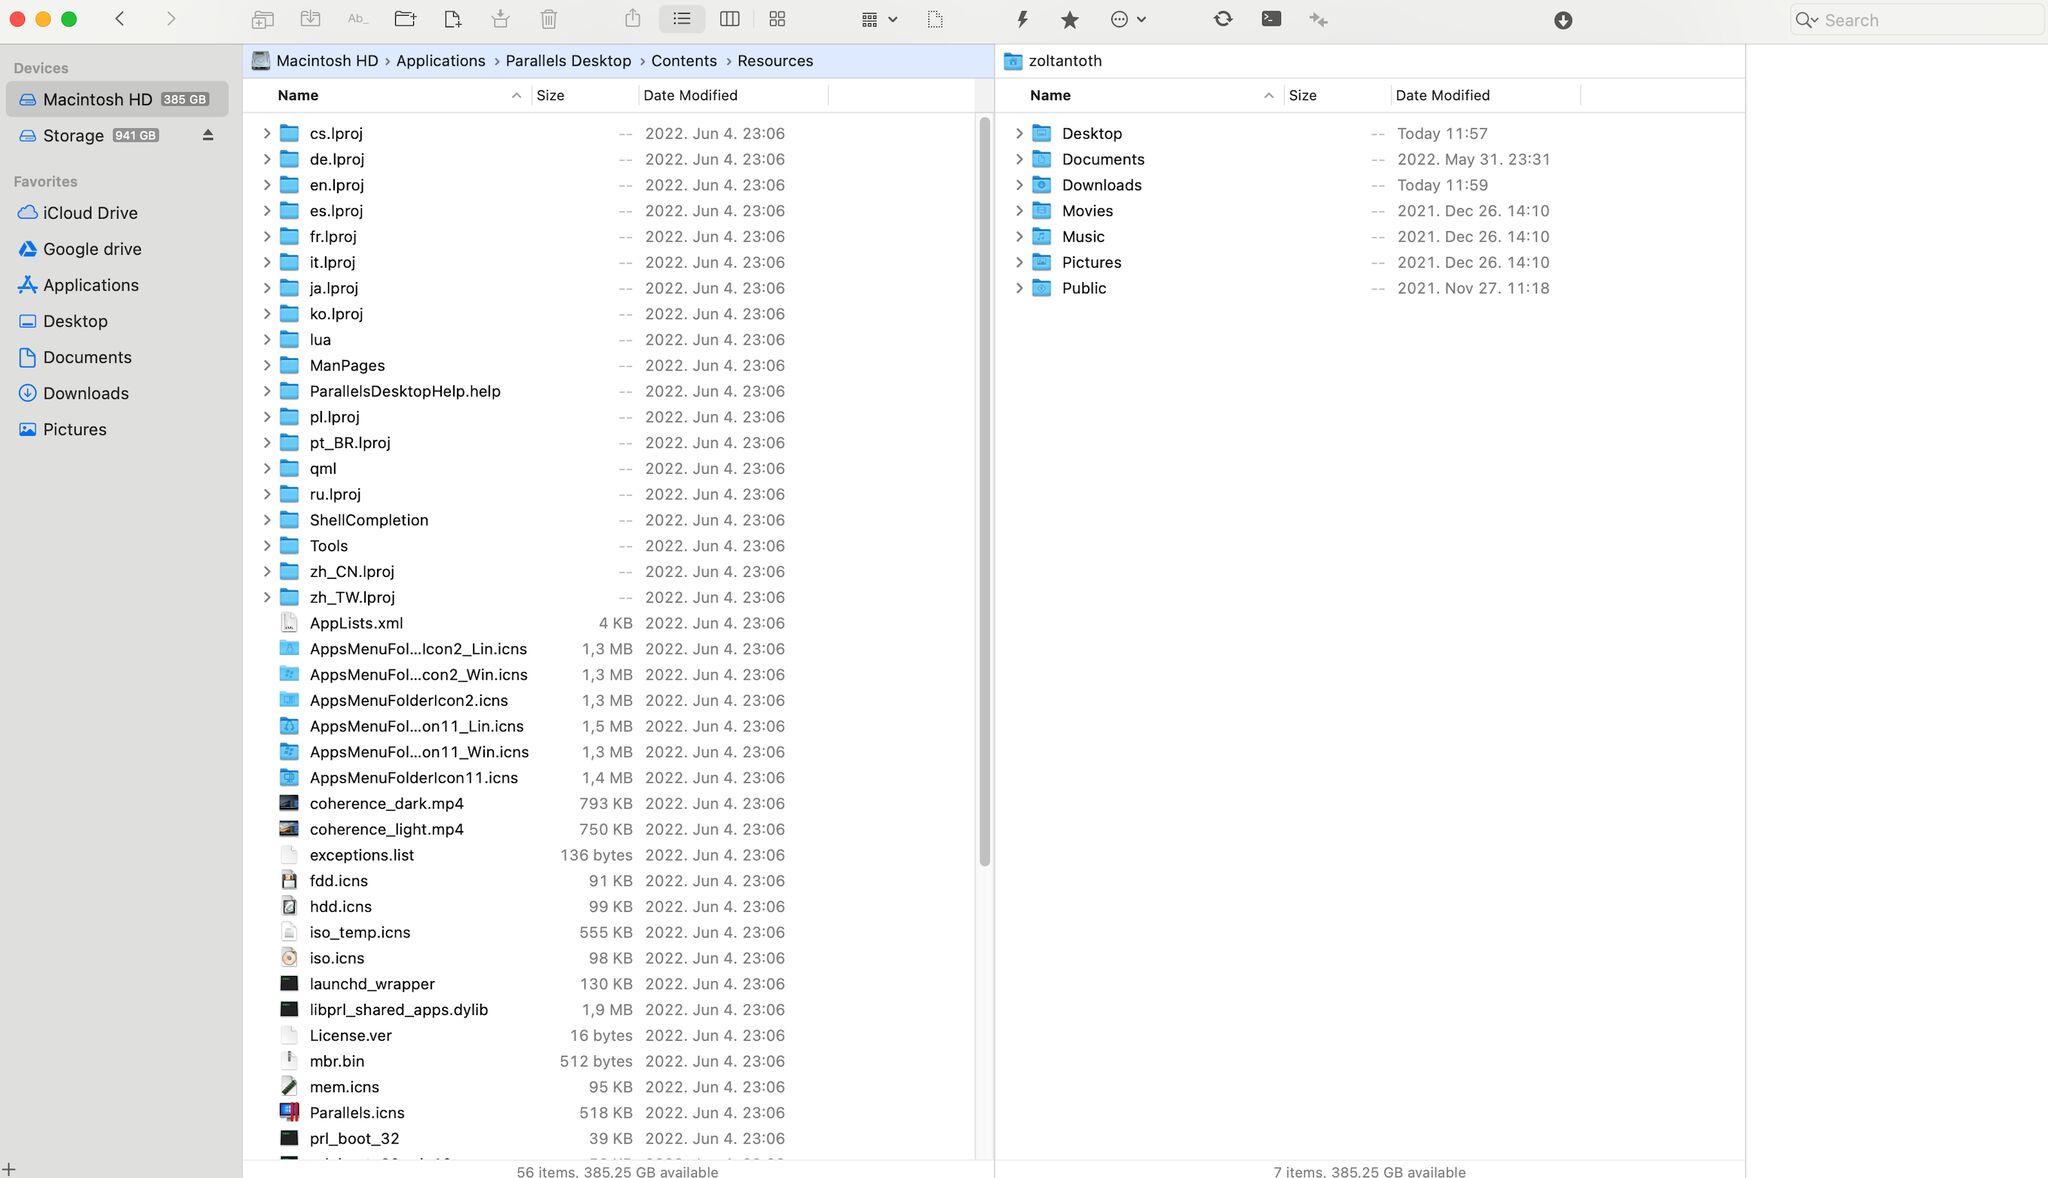This screenshot has height=1178, width=2048.
Task: Open the group-by arrangement dropdown
Action: click(x=879, y=19)
